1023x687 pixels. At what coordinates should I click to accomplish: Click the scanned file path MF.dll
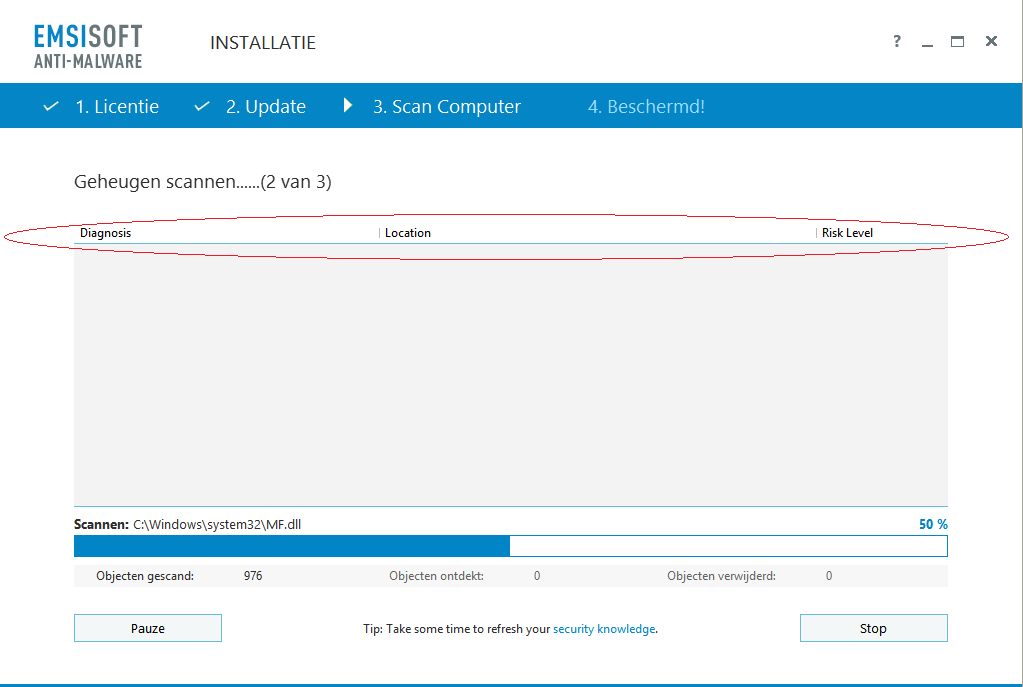[x=217, y=524]
